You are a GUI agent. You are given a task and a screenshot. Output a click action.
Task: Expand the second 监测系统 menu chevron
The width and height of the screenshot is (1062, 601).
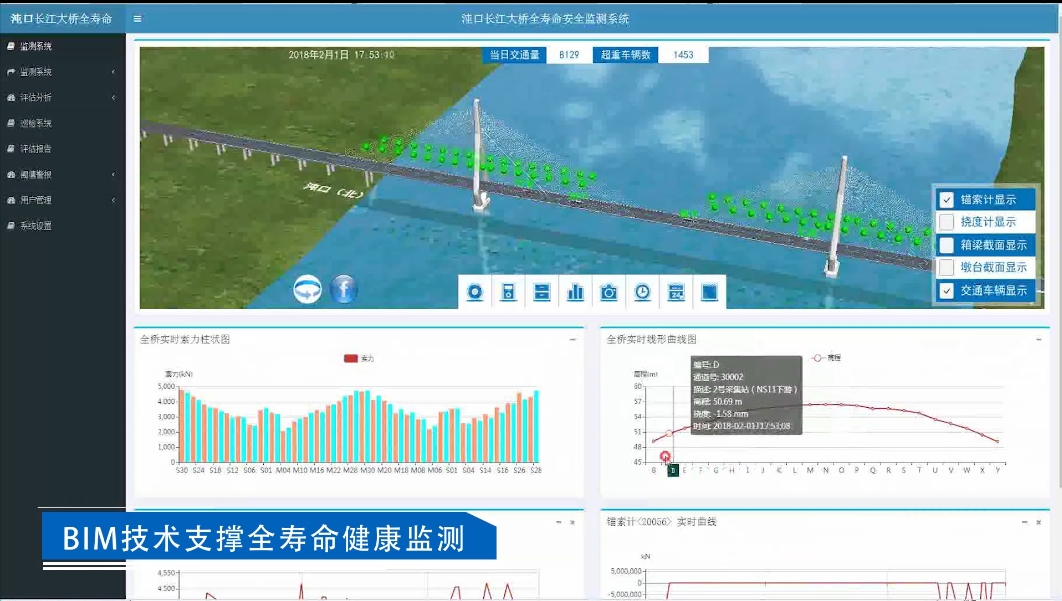coord(113,72)
